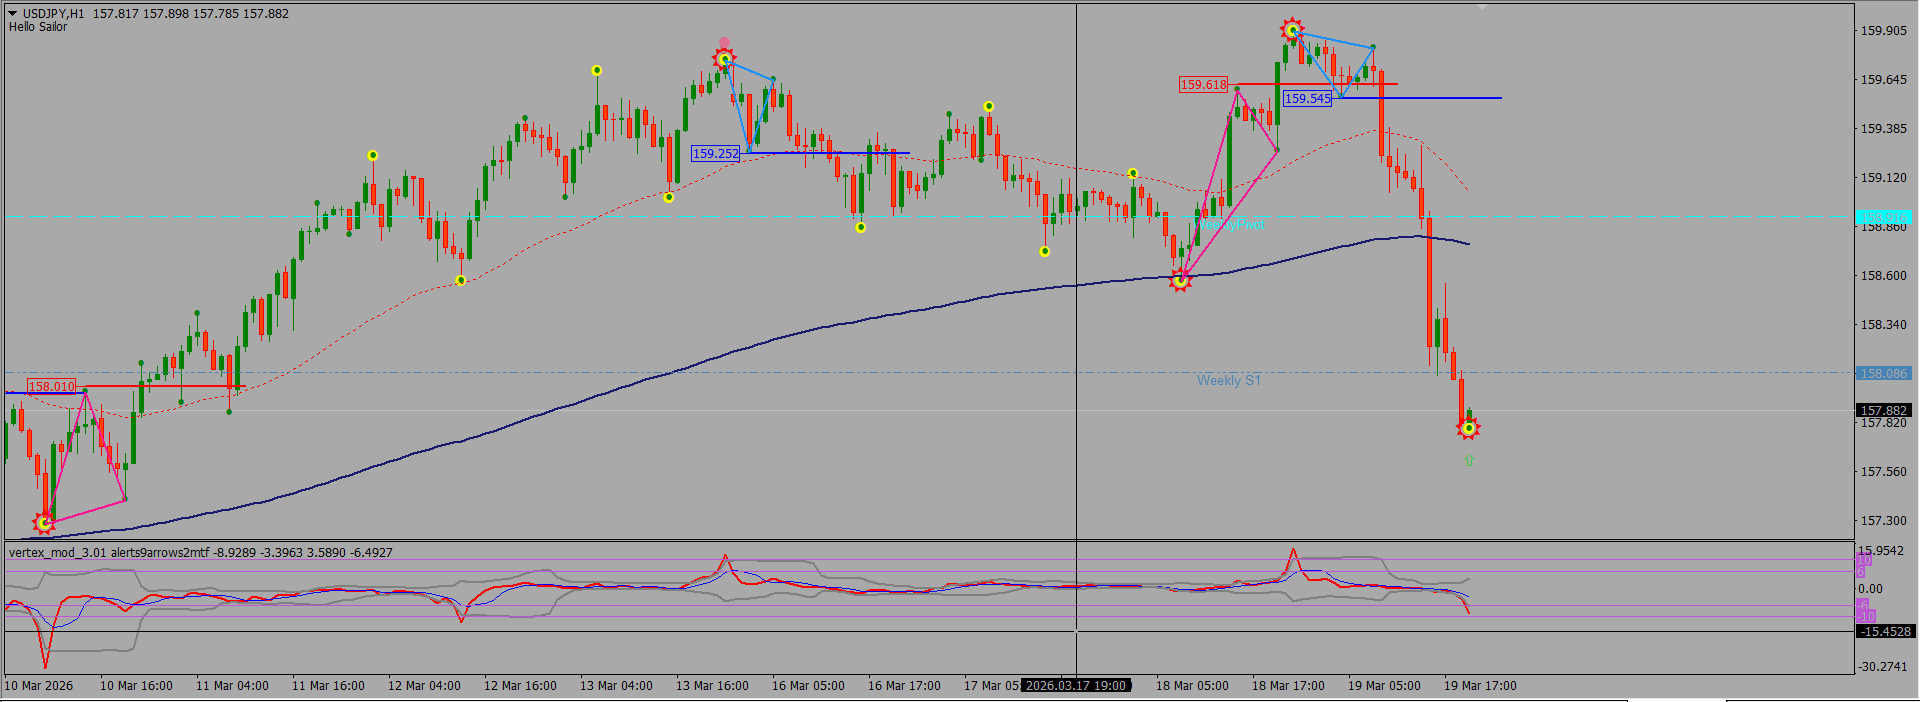
Task: Select the red 159.618 price label
Action: (1203, 85)
